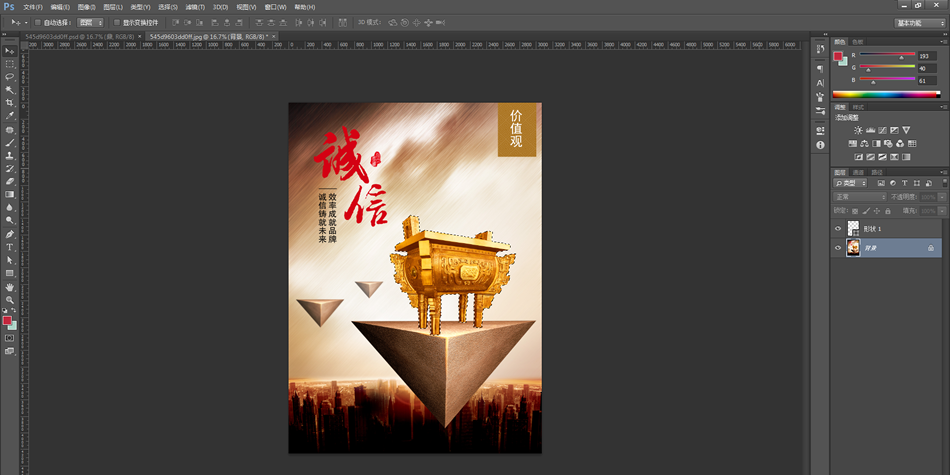Screen dimensions: 950x475
Task: Open the Info panel icon
Action: (x=820, y=145)
